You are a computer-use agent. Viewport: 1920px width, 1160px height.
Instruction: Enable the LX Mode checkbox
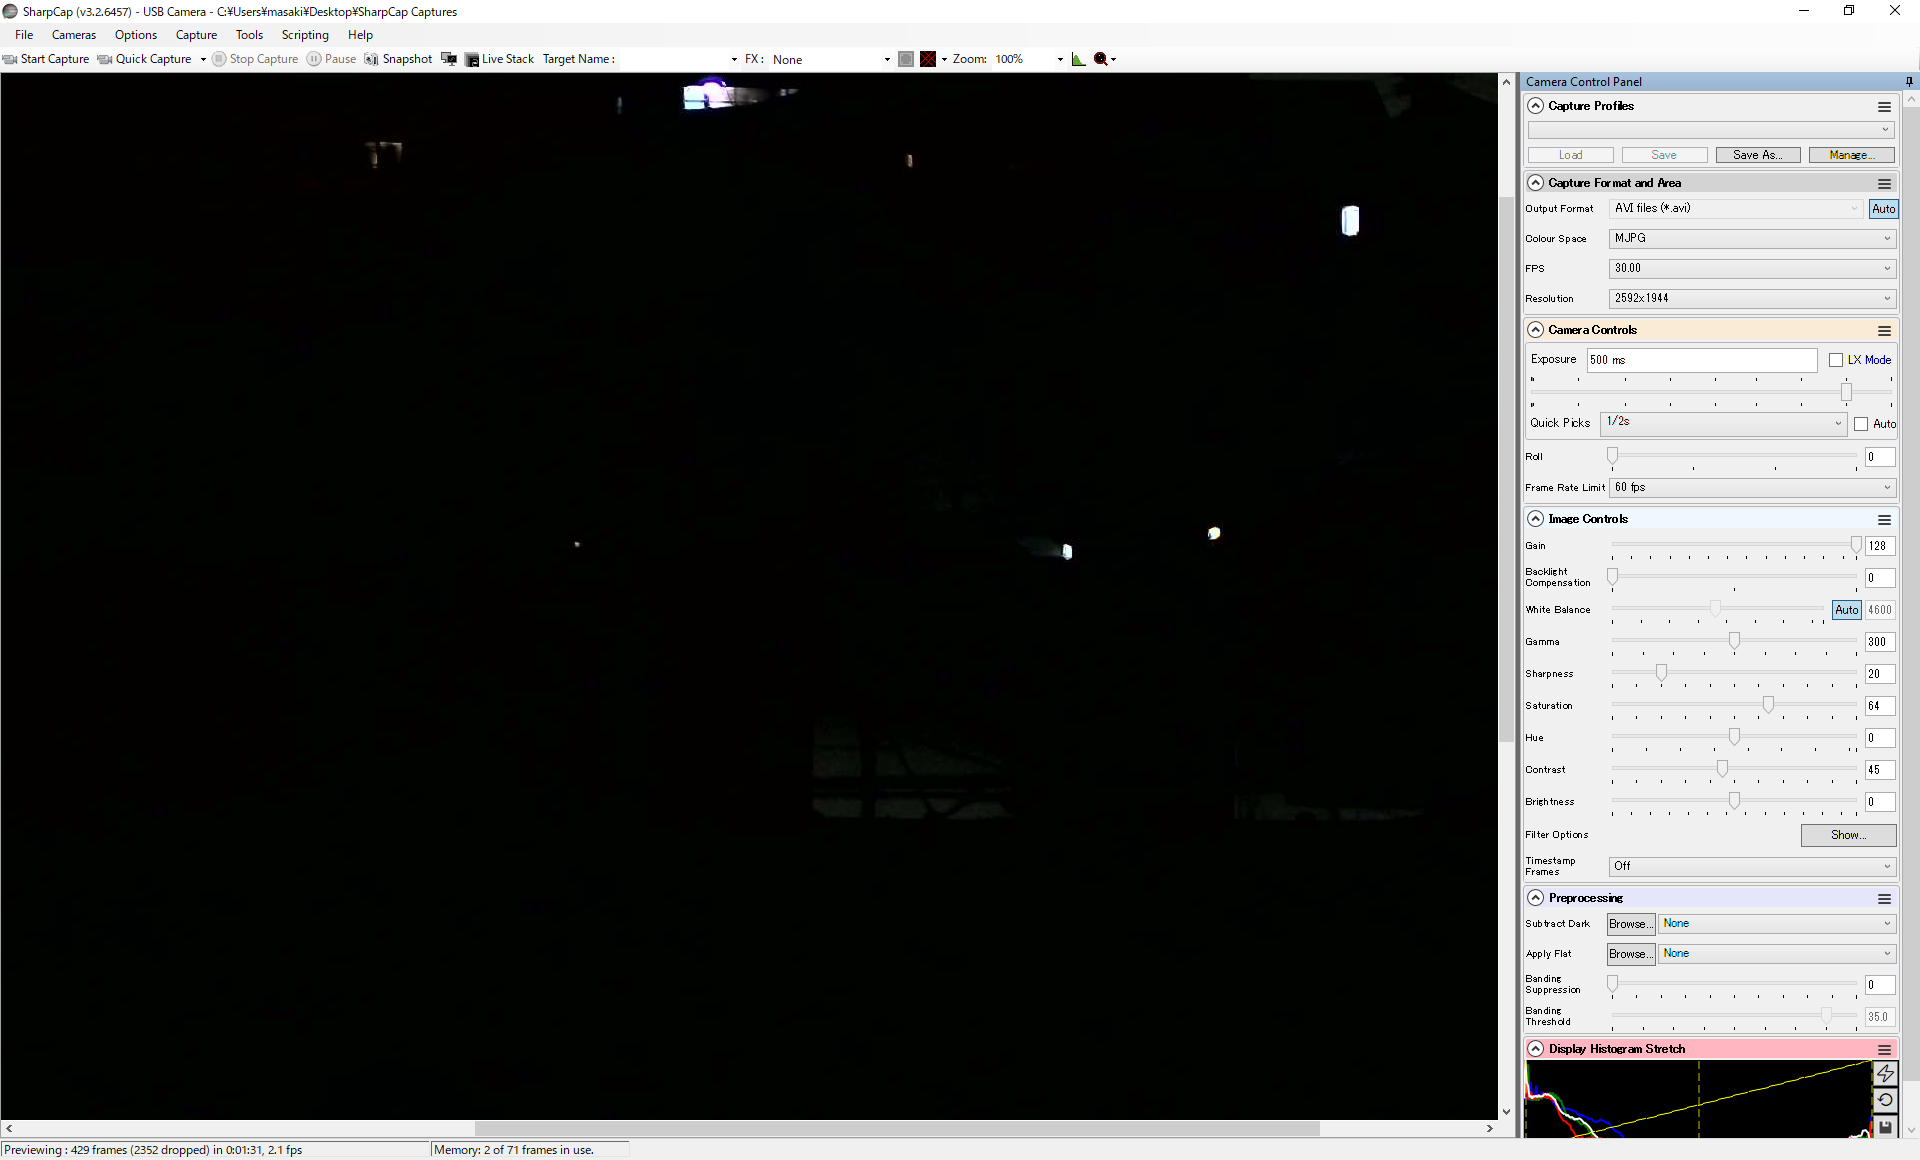click(x=1836, y=360)
